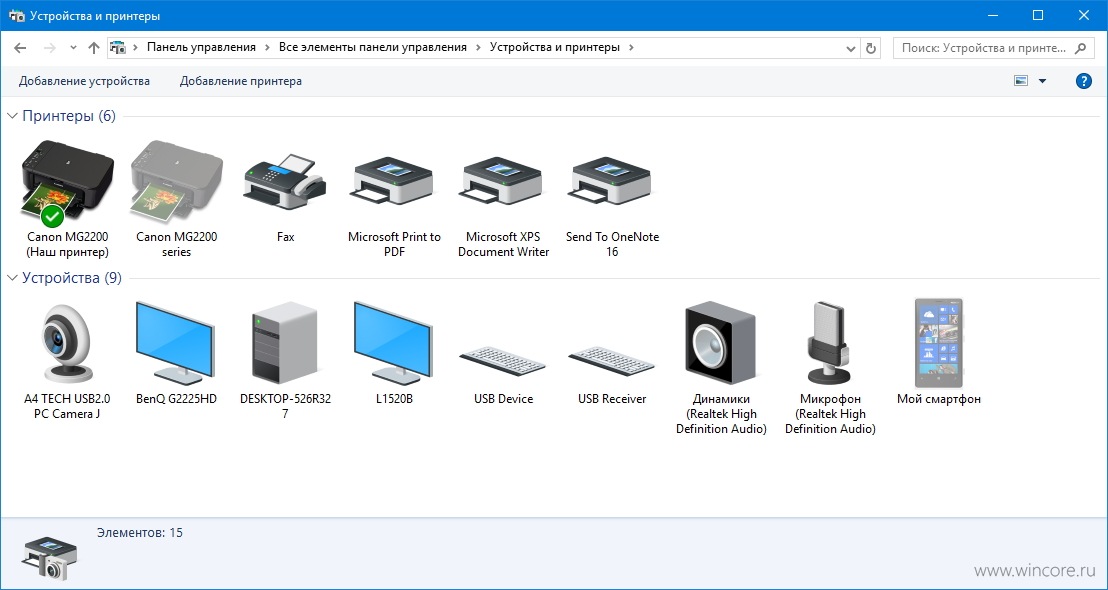This screenshot has width=1108, height=590.
Task: Select the Canon MG2200 (Наш принтер) default printer icon
Action: click(x=68, y=183)
